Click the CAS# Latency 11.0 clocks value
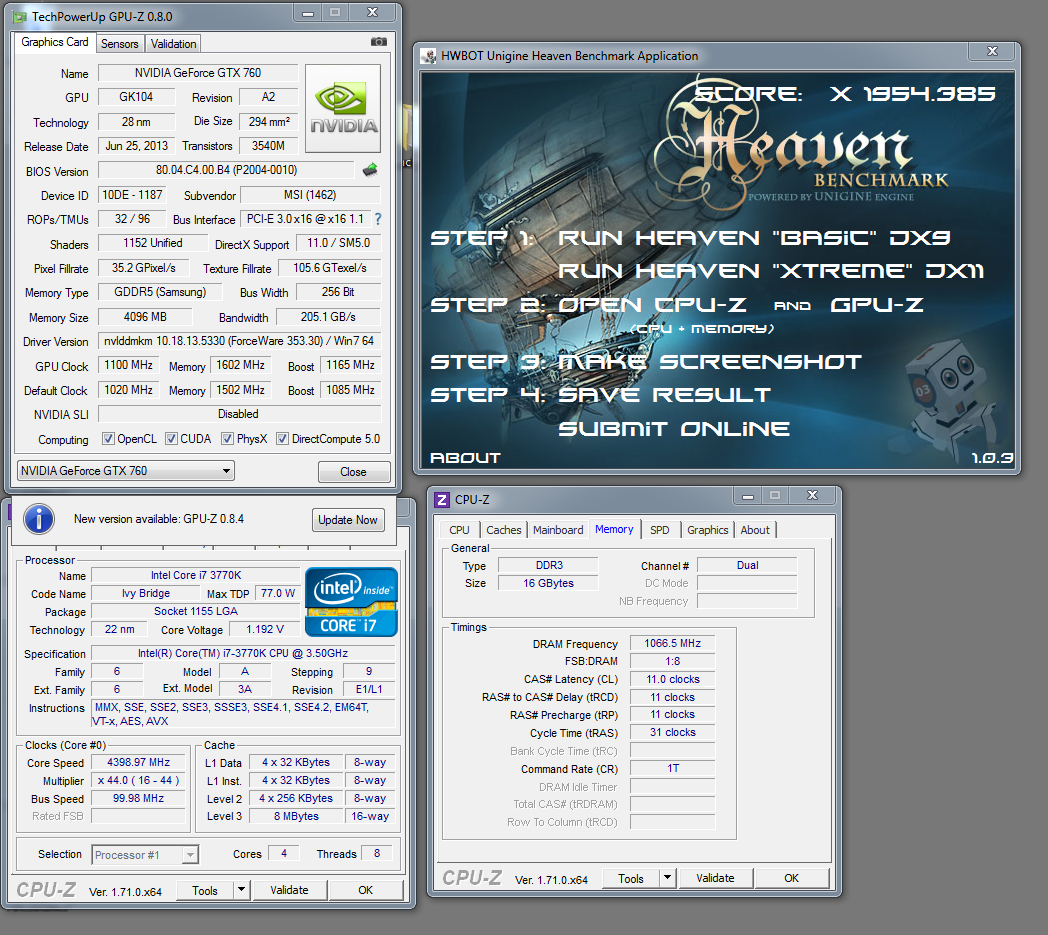 (672, 679)
